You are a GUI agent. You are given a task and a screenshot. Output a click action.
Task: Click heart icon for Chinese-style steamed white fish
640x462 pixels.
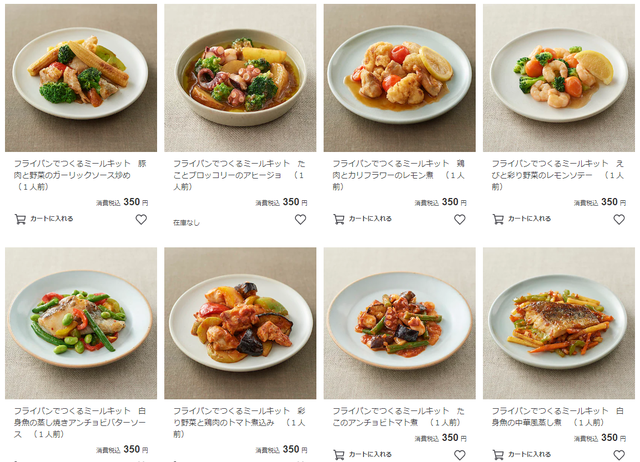pyautogui.click(x=619, y=455)
